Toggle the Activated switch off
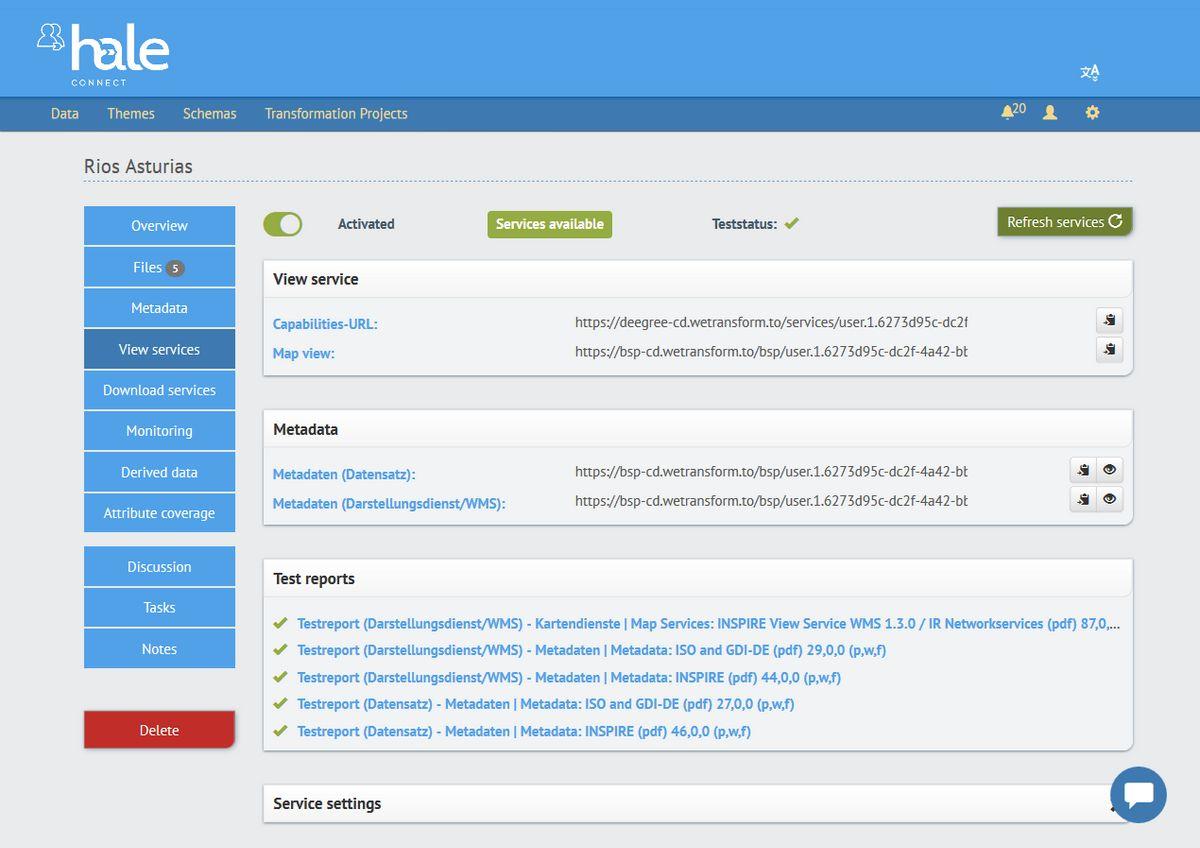The width and height of the screenshot is (1200, 848). pos(283,224)
